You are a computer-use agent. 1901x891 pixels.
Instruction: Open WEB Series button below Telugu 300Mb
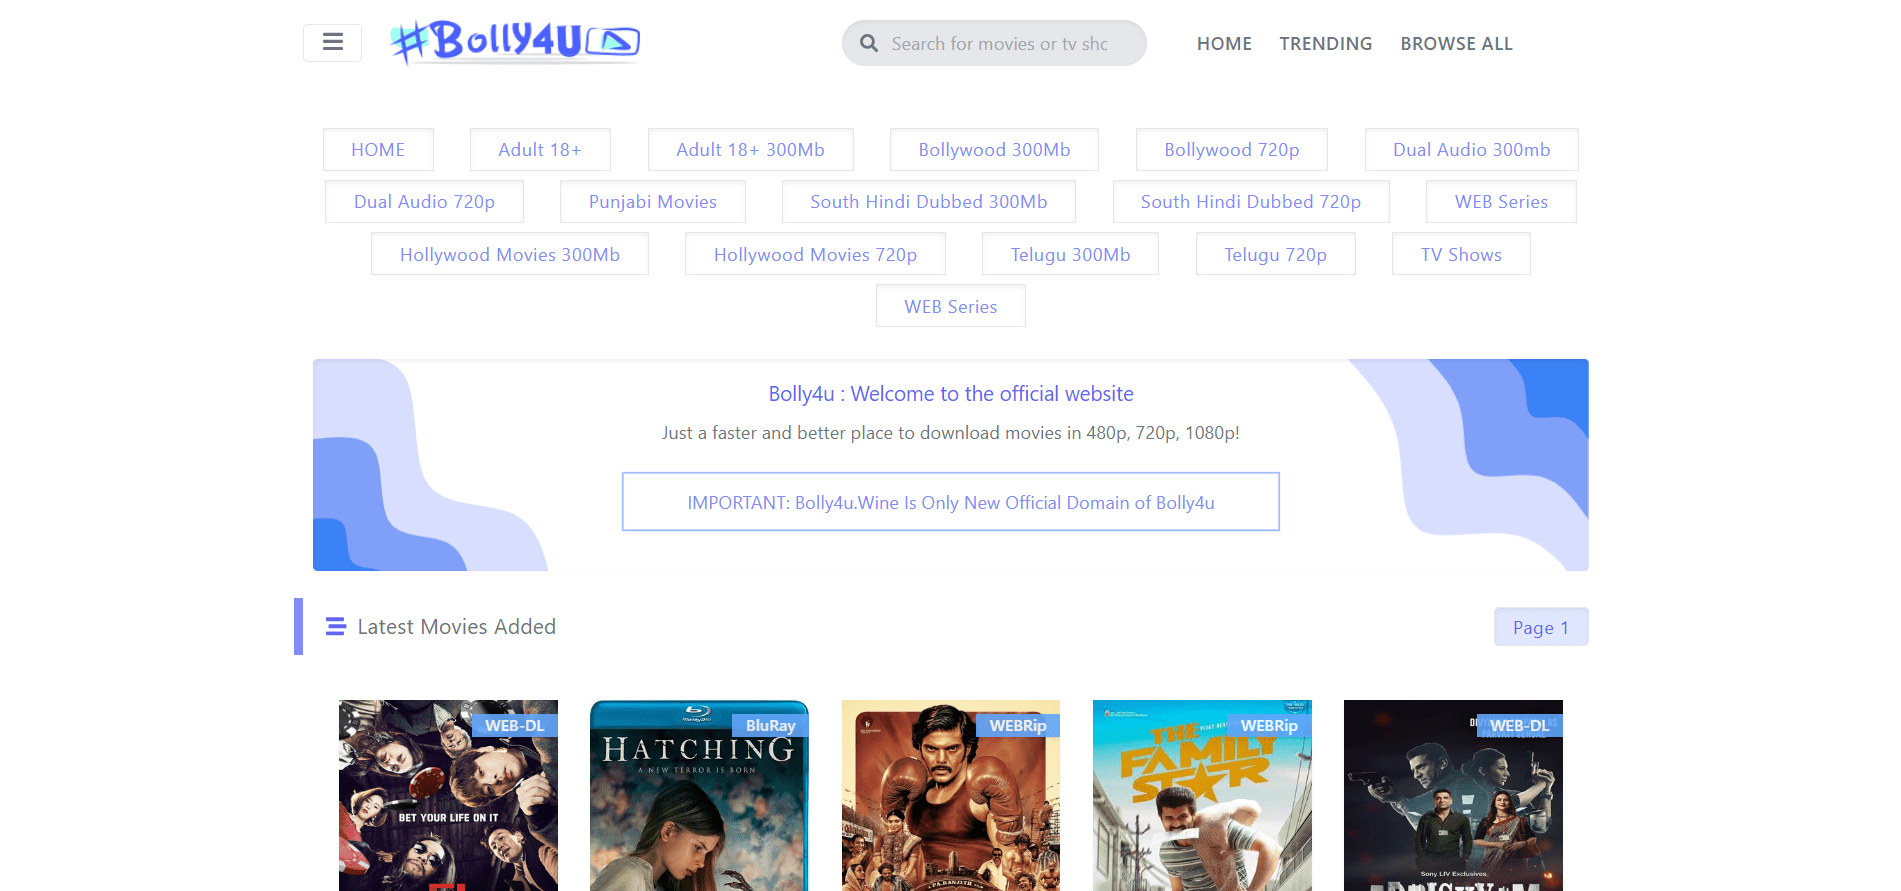coord(950,306)
